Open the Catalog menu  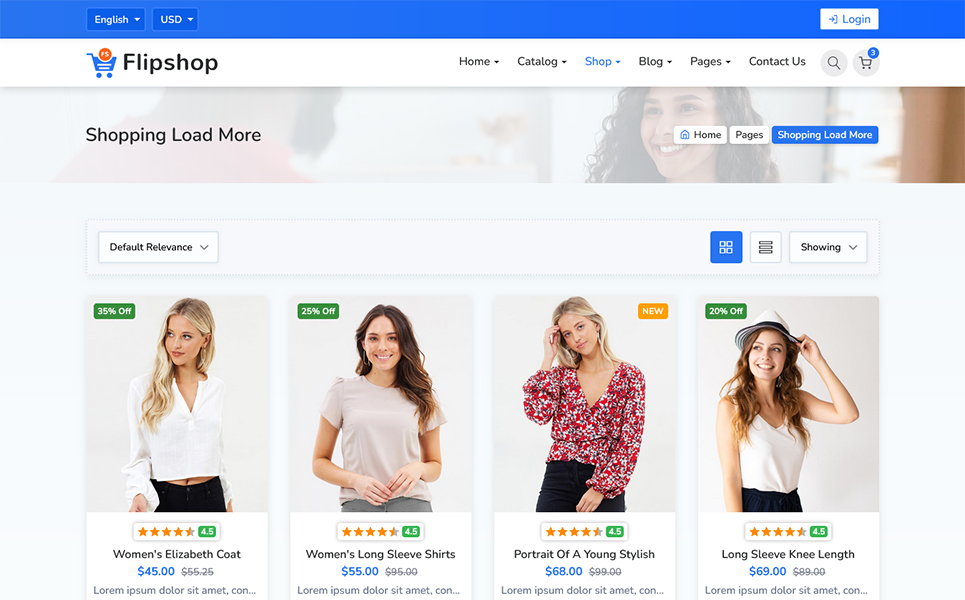tap(541, 62)
